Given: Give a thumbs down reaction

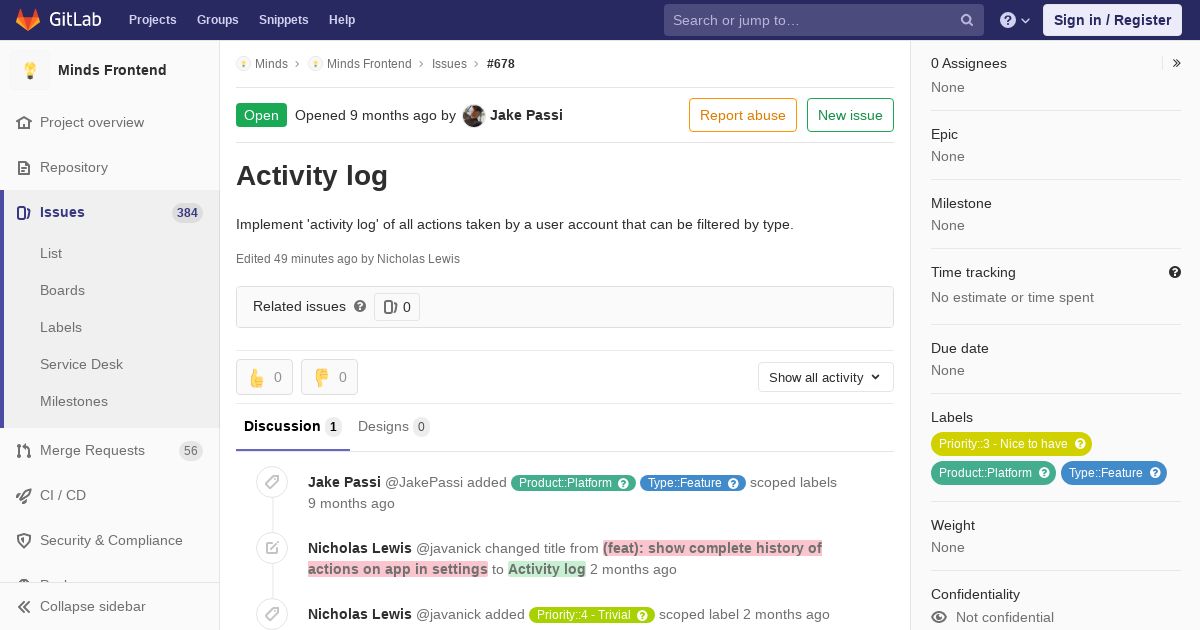Looking at the screenshot, I should pyautogui.click(x=329, y=377).
